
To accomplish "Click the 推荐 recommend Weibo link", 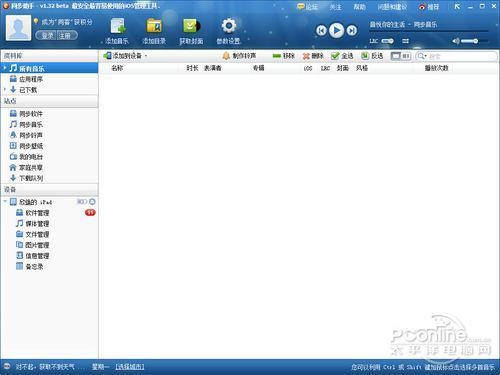I will point(429,7).
